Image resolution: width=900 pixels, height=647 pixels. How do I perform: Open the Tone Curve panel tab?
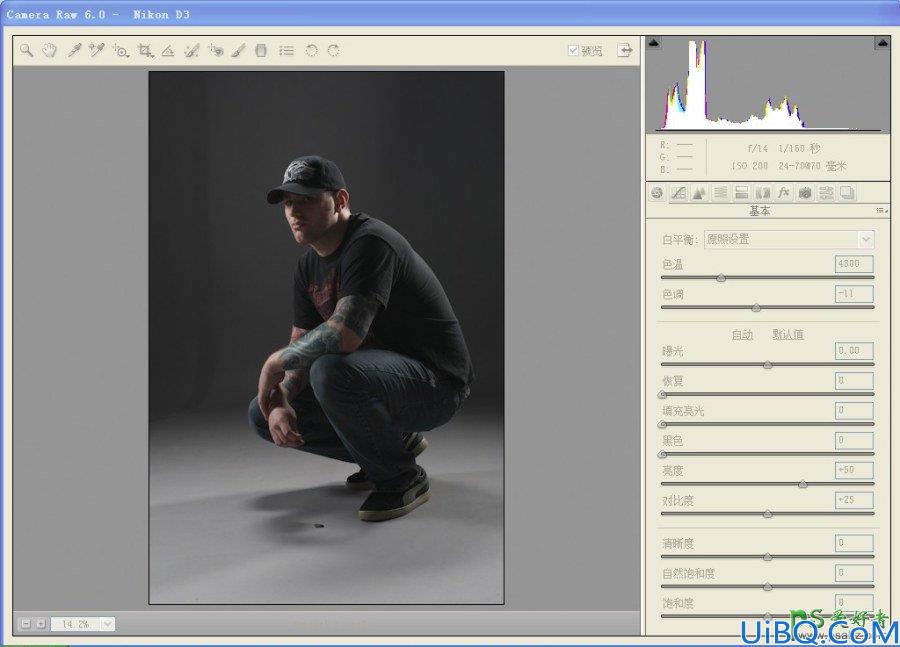tap(678, 193)
